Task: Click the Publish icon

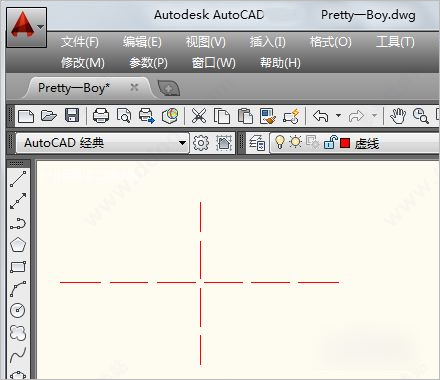Action: [147, 116]
